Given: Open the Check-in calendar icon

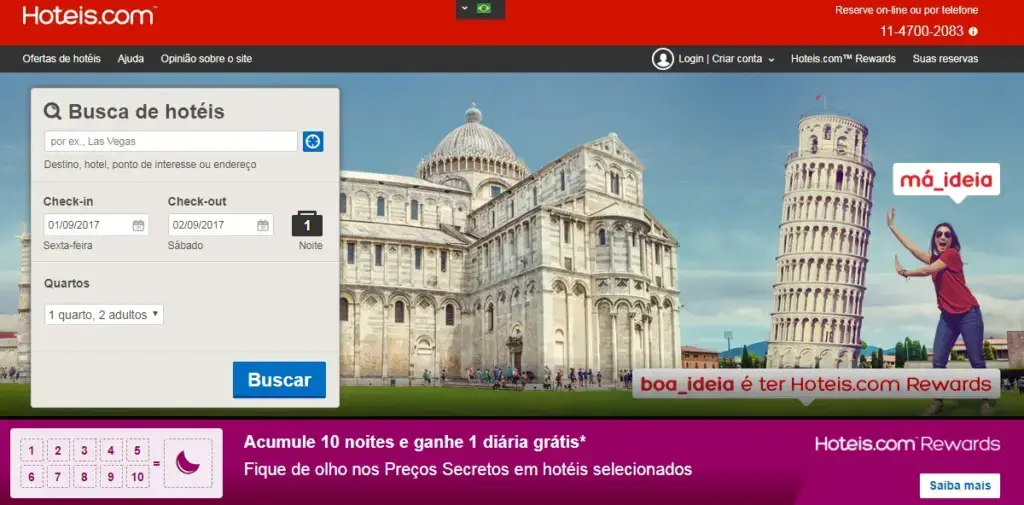Looking at the screenshot, I should (x=138, y=225).
